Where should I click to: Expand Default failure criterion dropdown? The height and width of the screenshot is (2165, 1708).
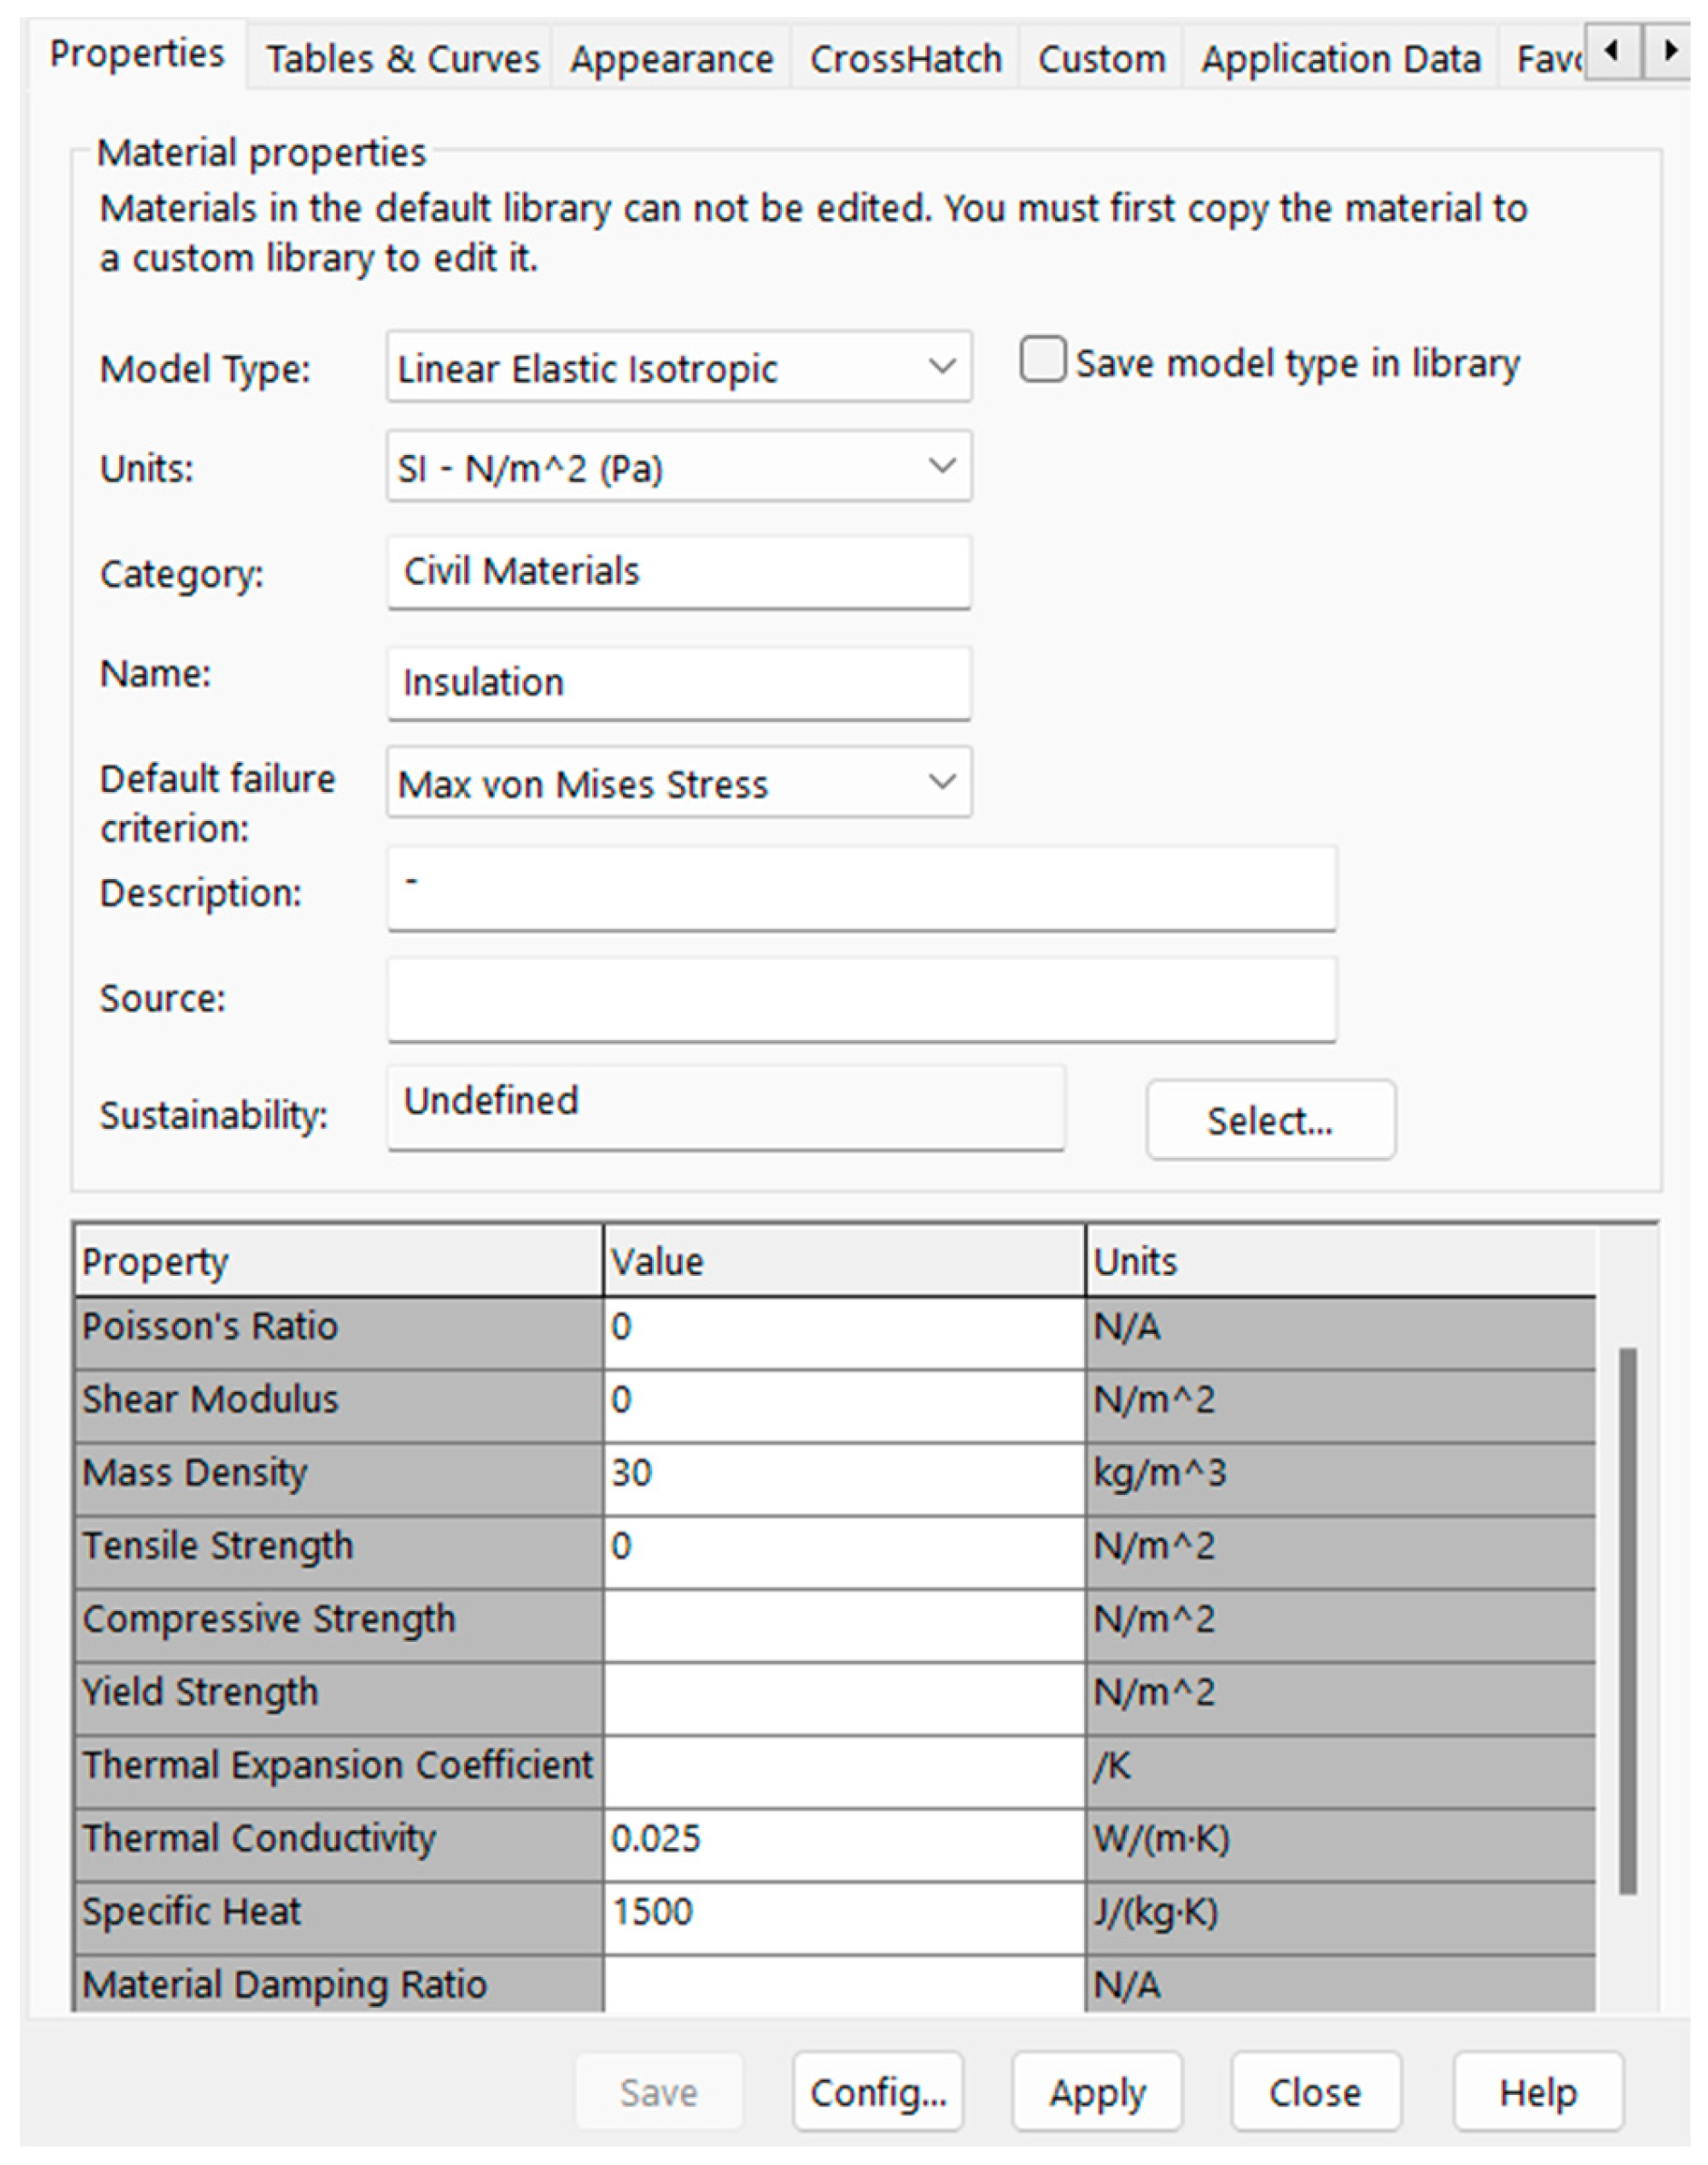pyautogui.click(x=679, y=782)
